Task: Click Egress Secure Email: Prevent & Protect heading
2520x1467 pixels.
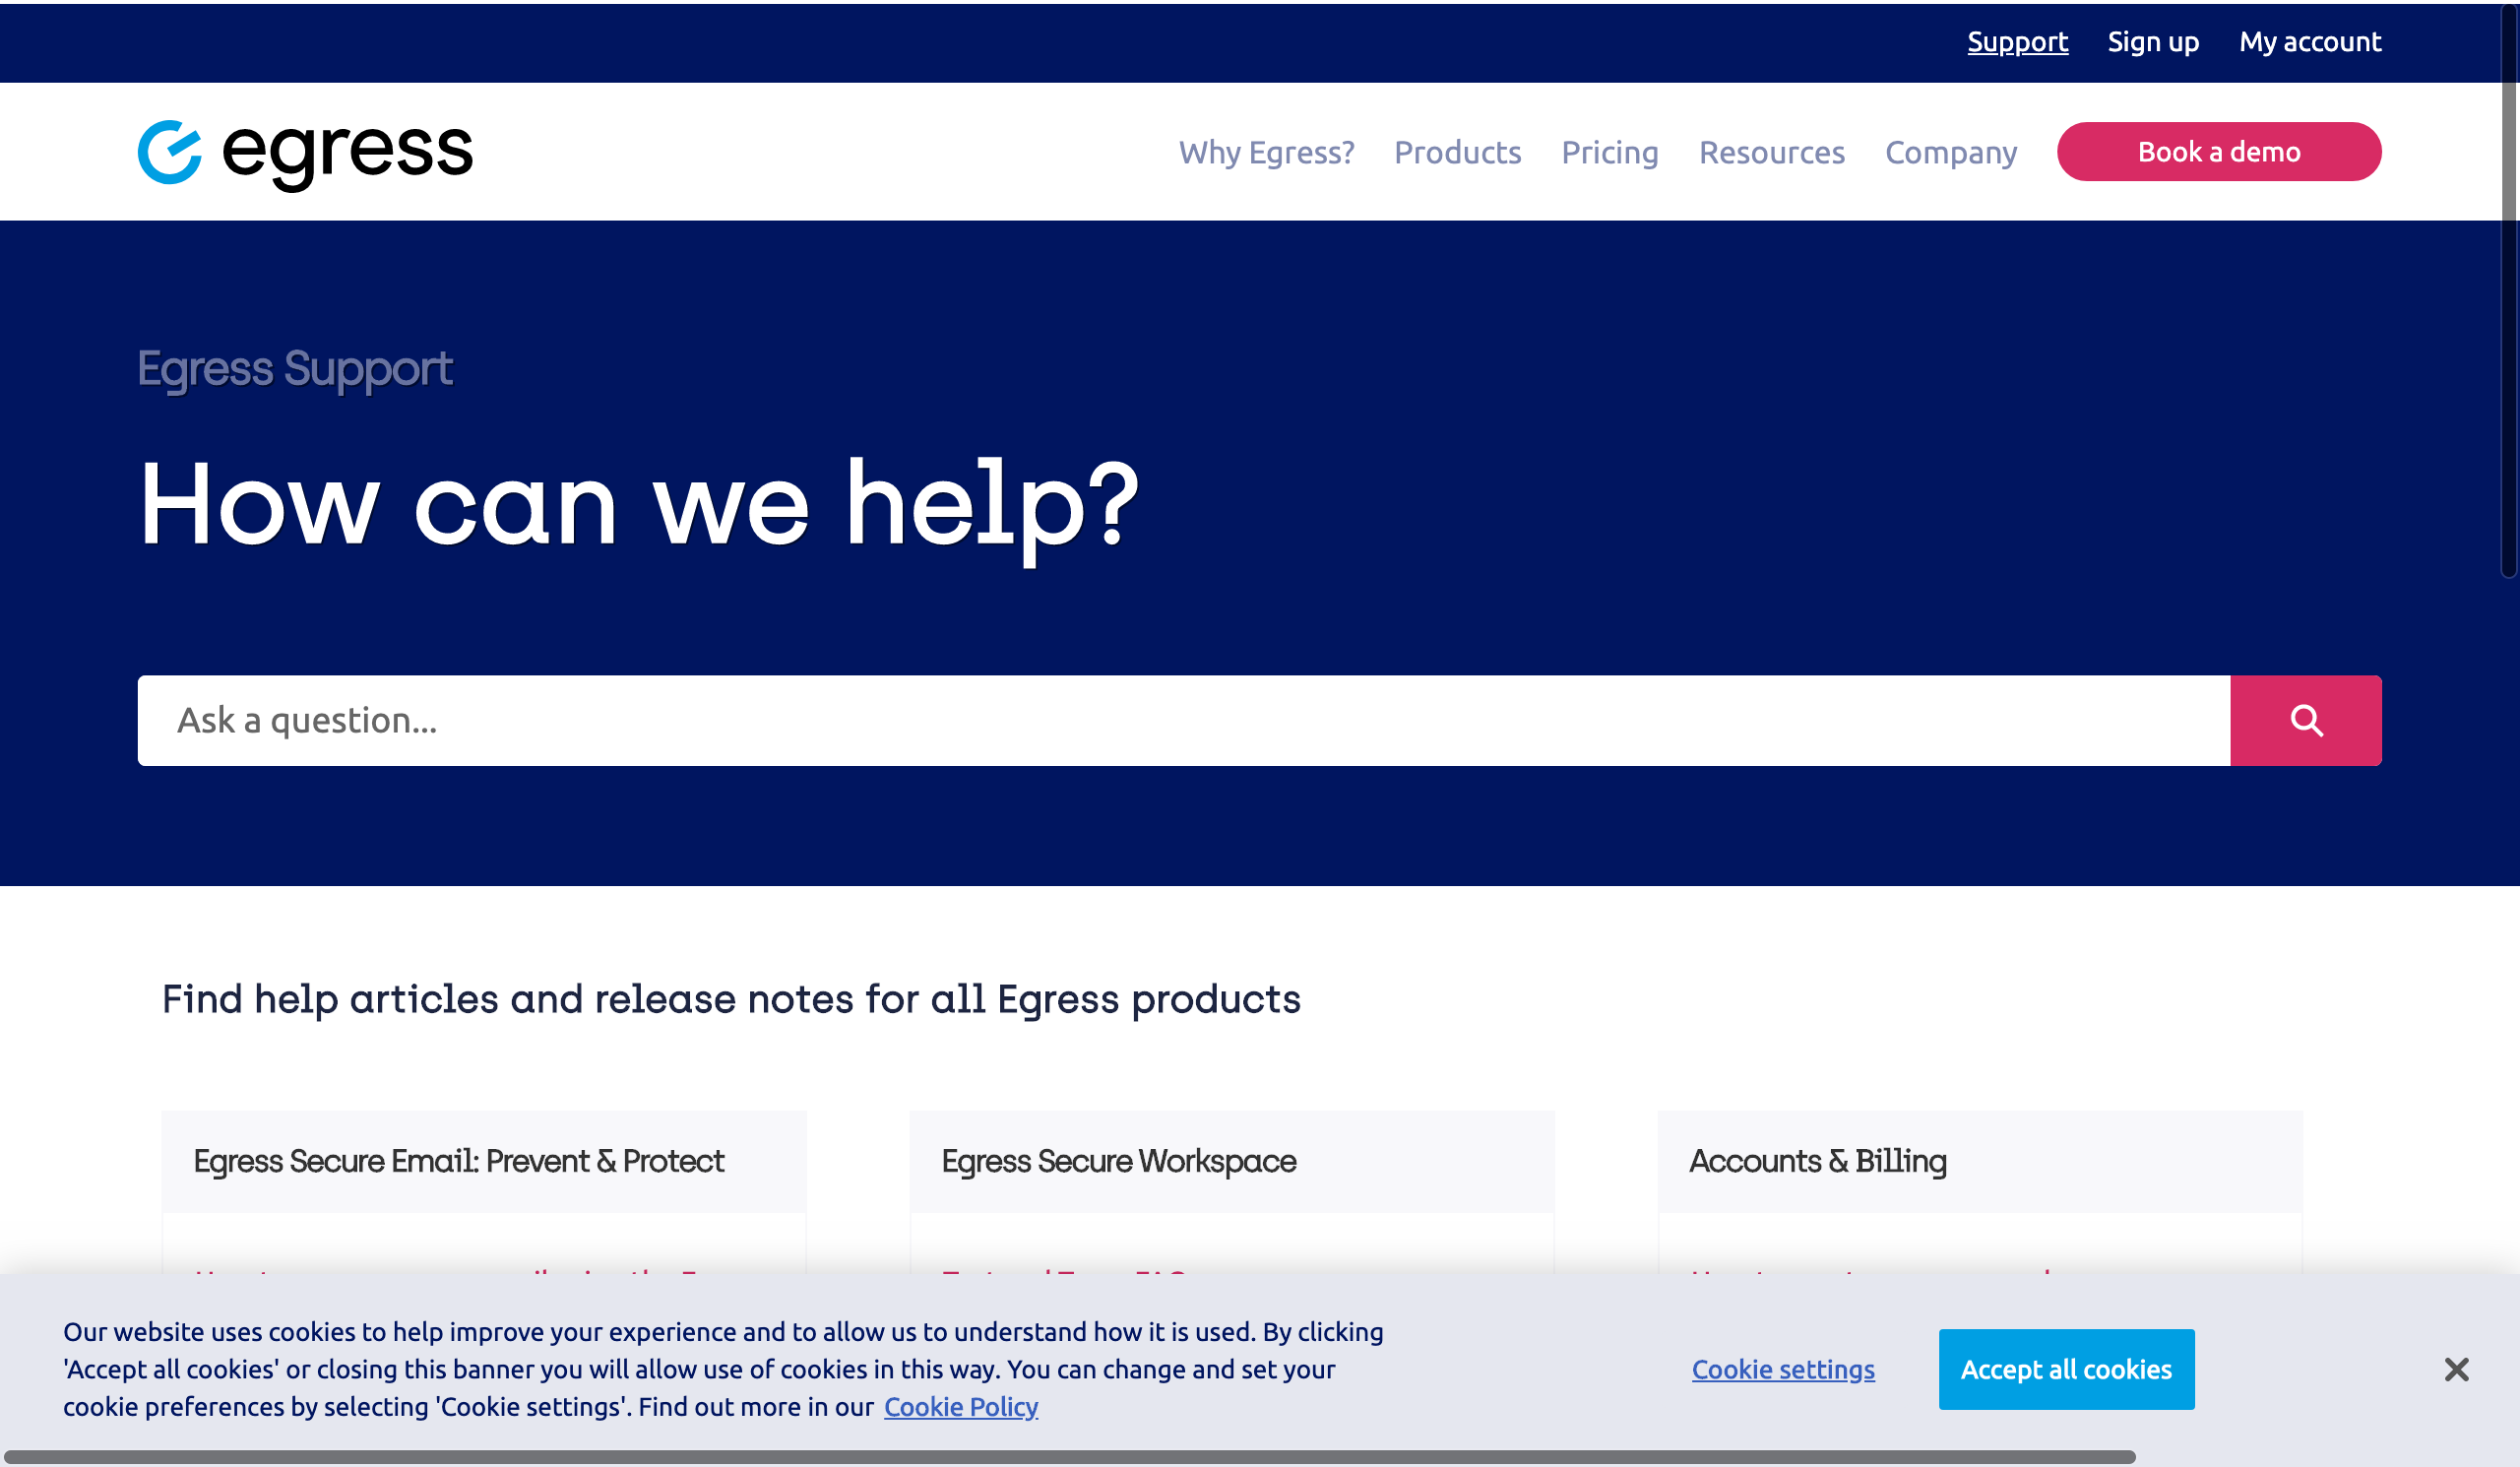Action: coord(458,1161)
